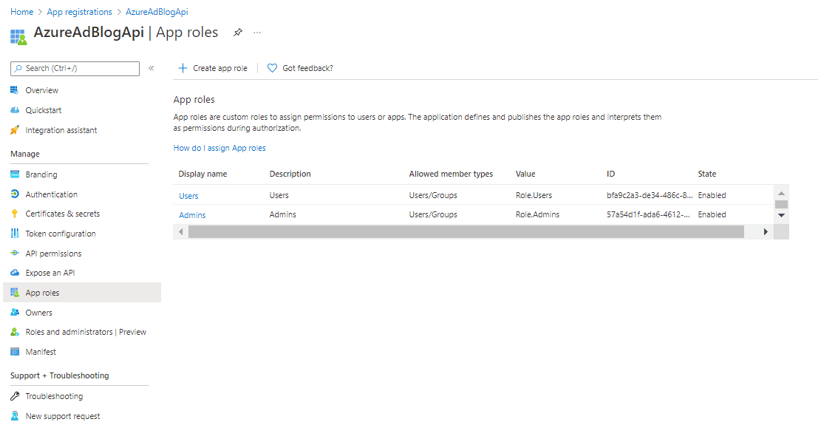Screen dimensions: 818x439
Task: Click the plus icon for Create app role
Action: (x=183, y=68)
